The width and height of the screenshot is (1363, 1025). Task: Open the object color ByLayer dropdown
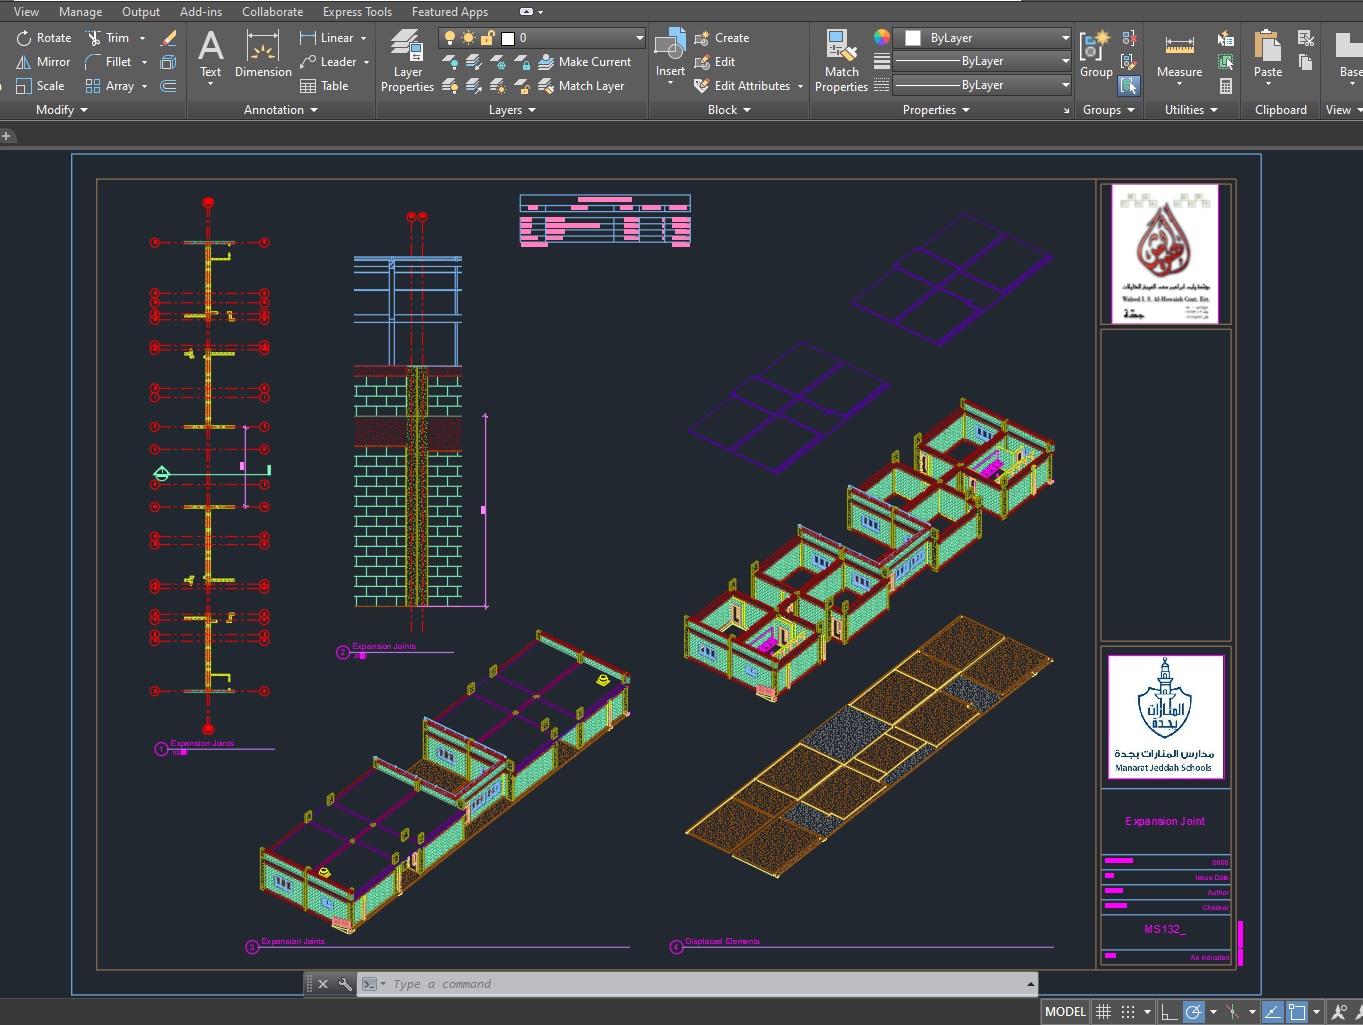click(981, 38)
